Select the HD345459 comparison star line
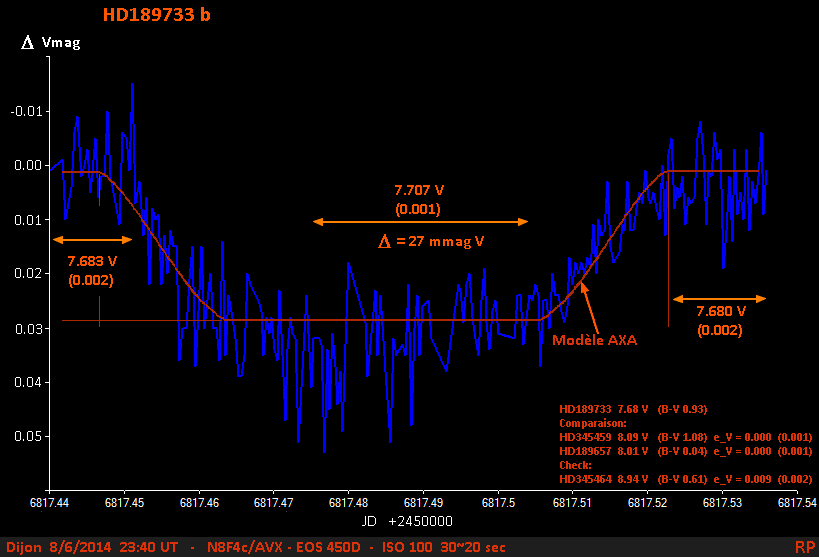The width and height of the screenshot is (819, 557). (686, 437)
